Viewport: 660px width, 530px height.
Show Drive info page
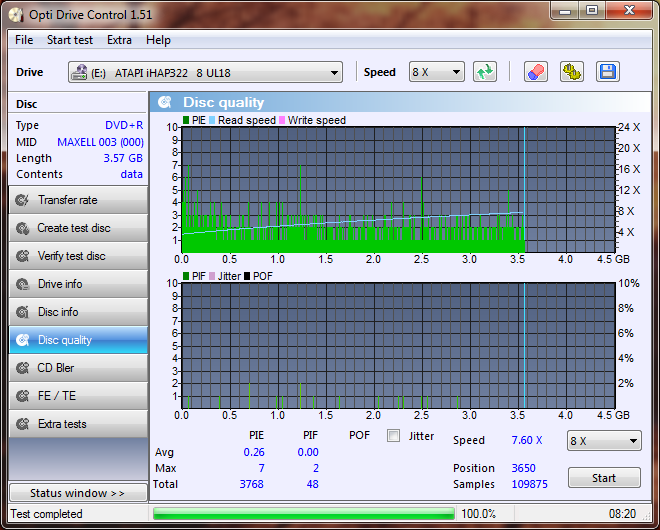point(78,284)
